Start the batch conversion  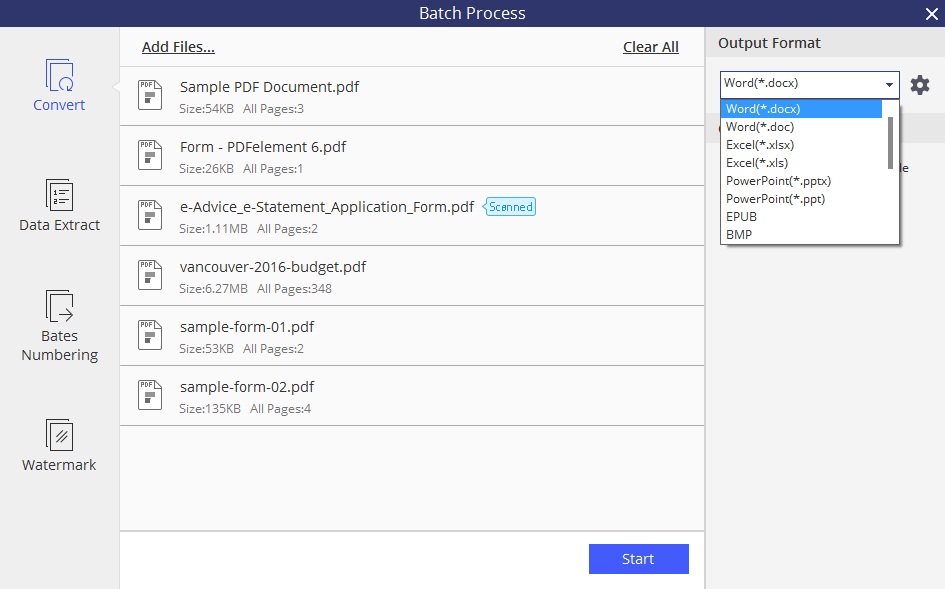pos(639,559)
